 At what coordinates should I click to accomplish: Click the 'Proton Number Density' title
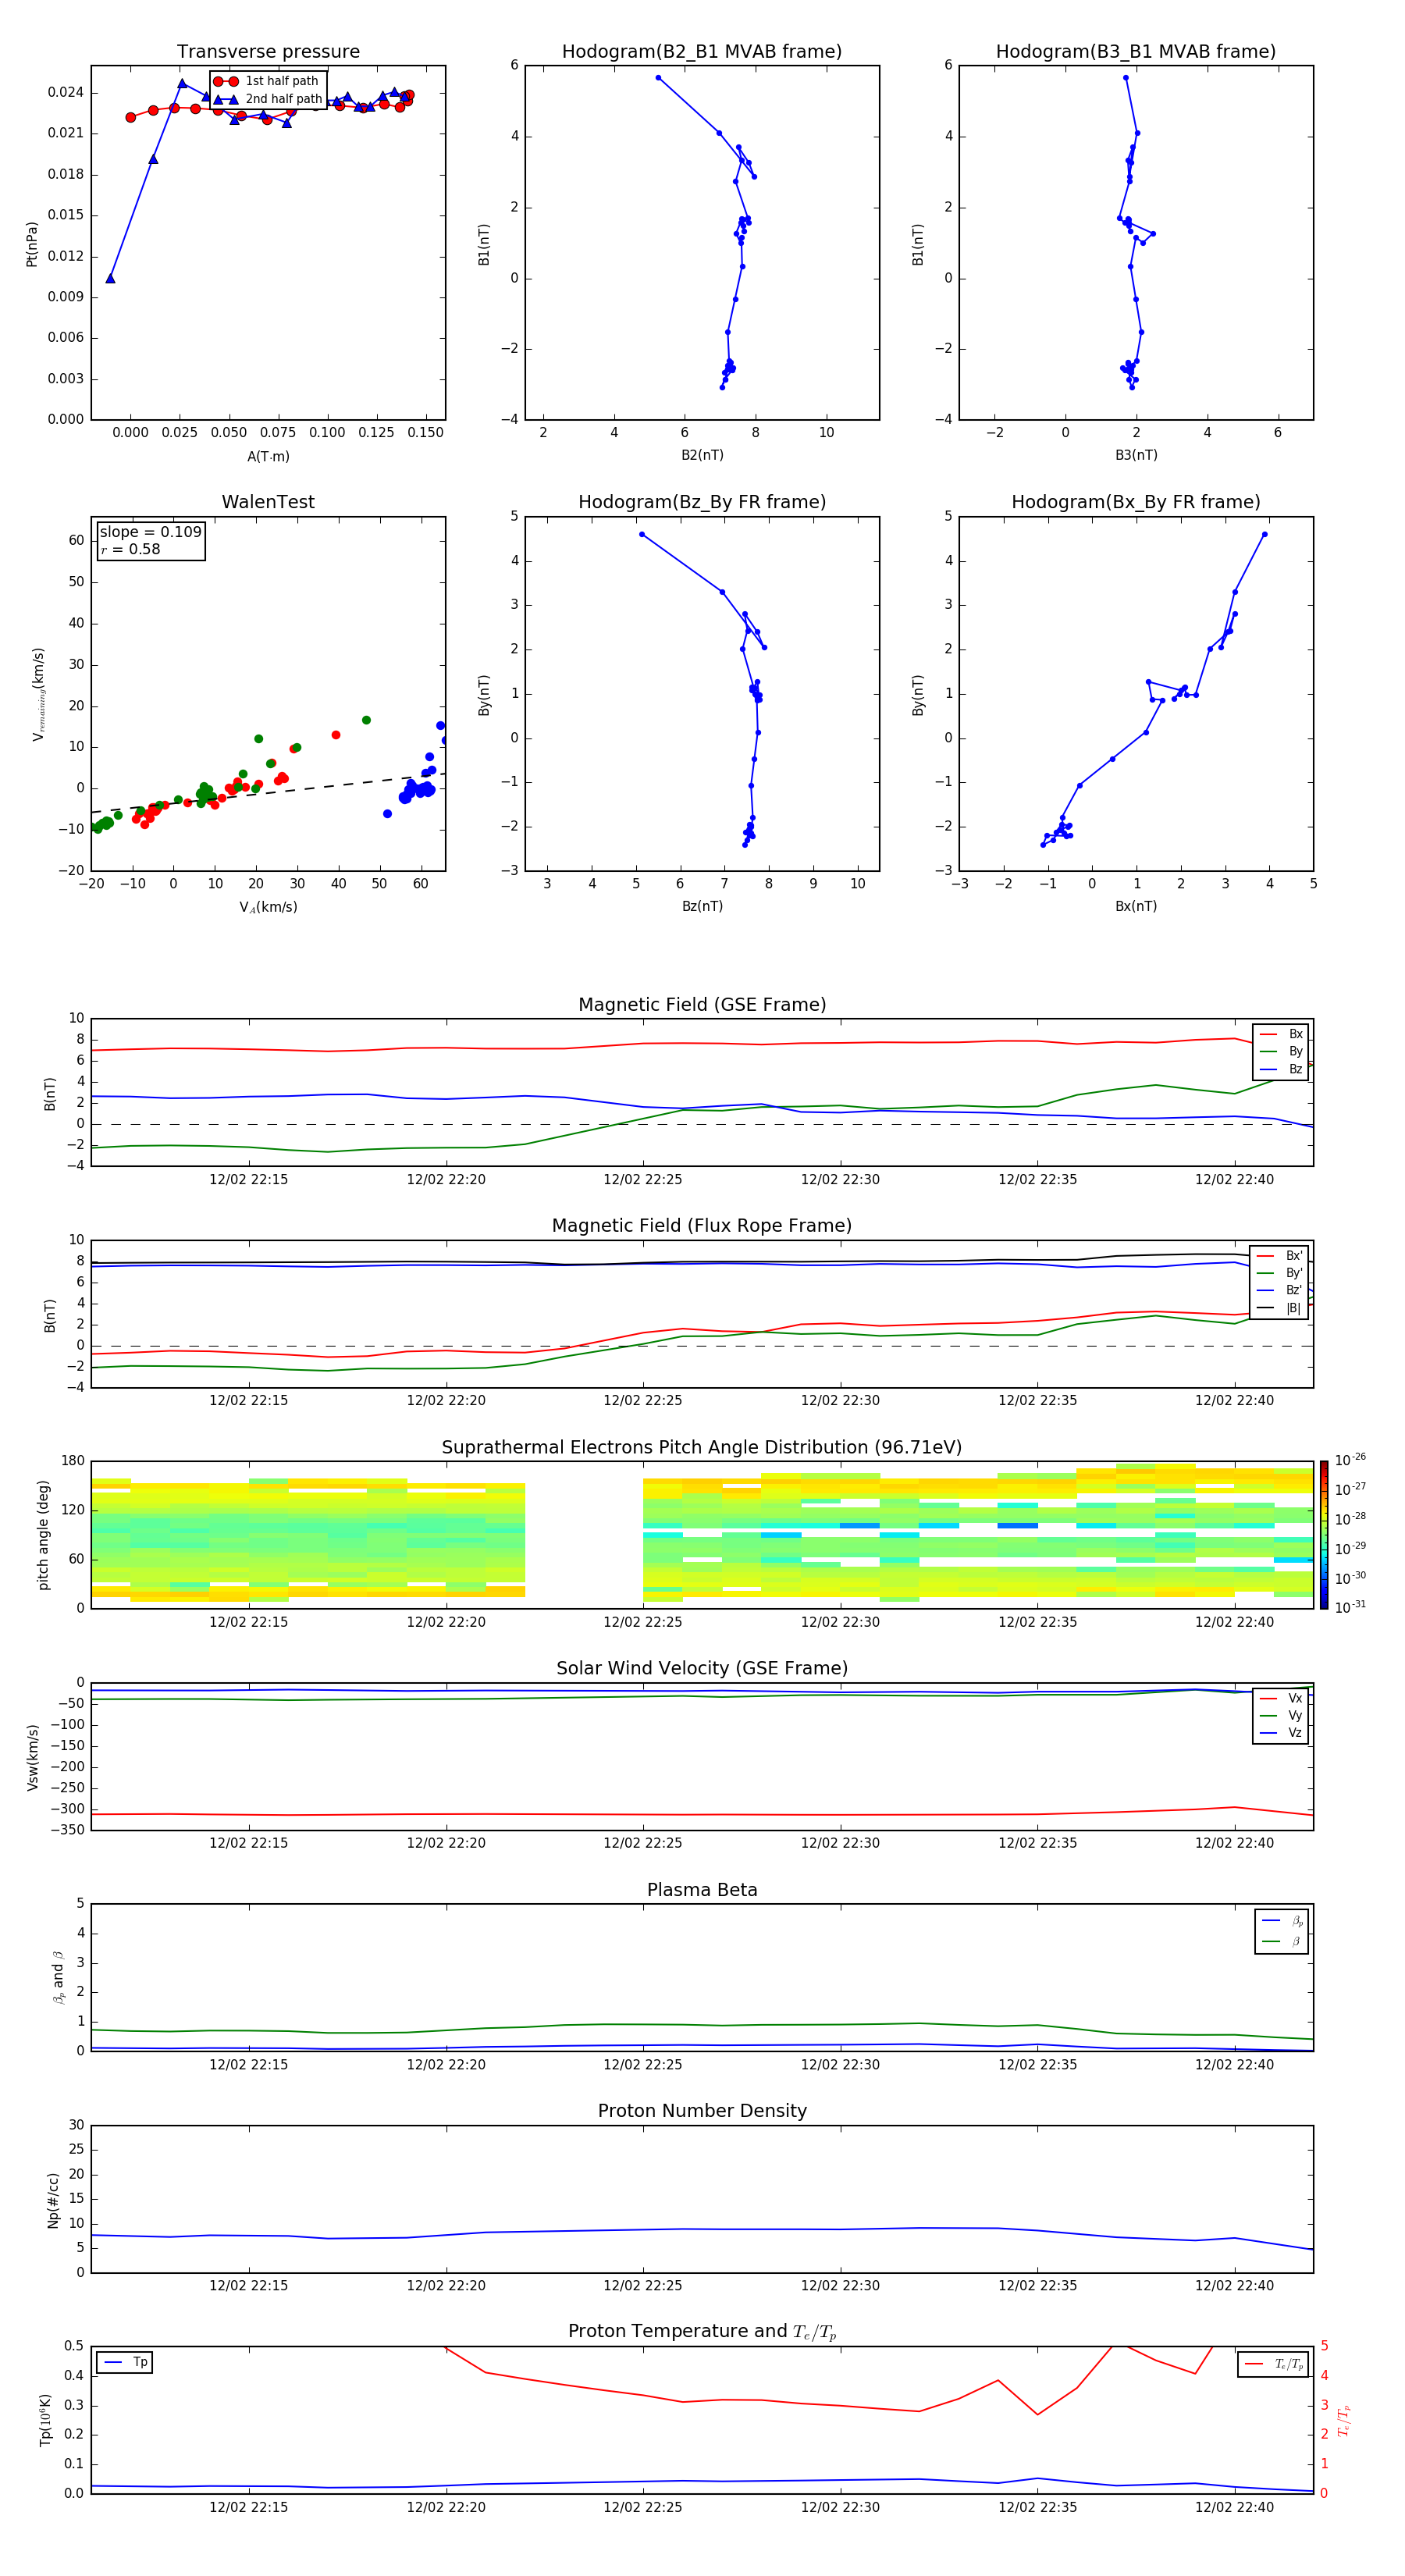702,2112
